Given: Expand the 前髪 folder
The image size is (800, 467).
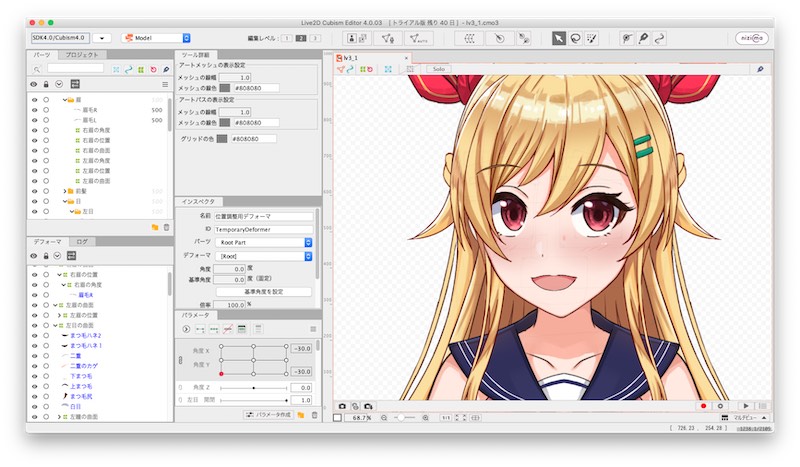Looking at the screenshot, I should point(65,191).
